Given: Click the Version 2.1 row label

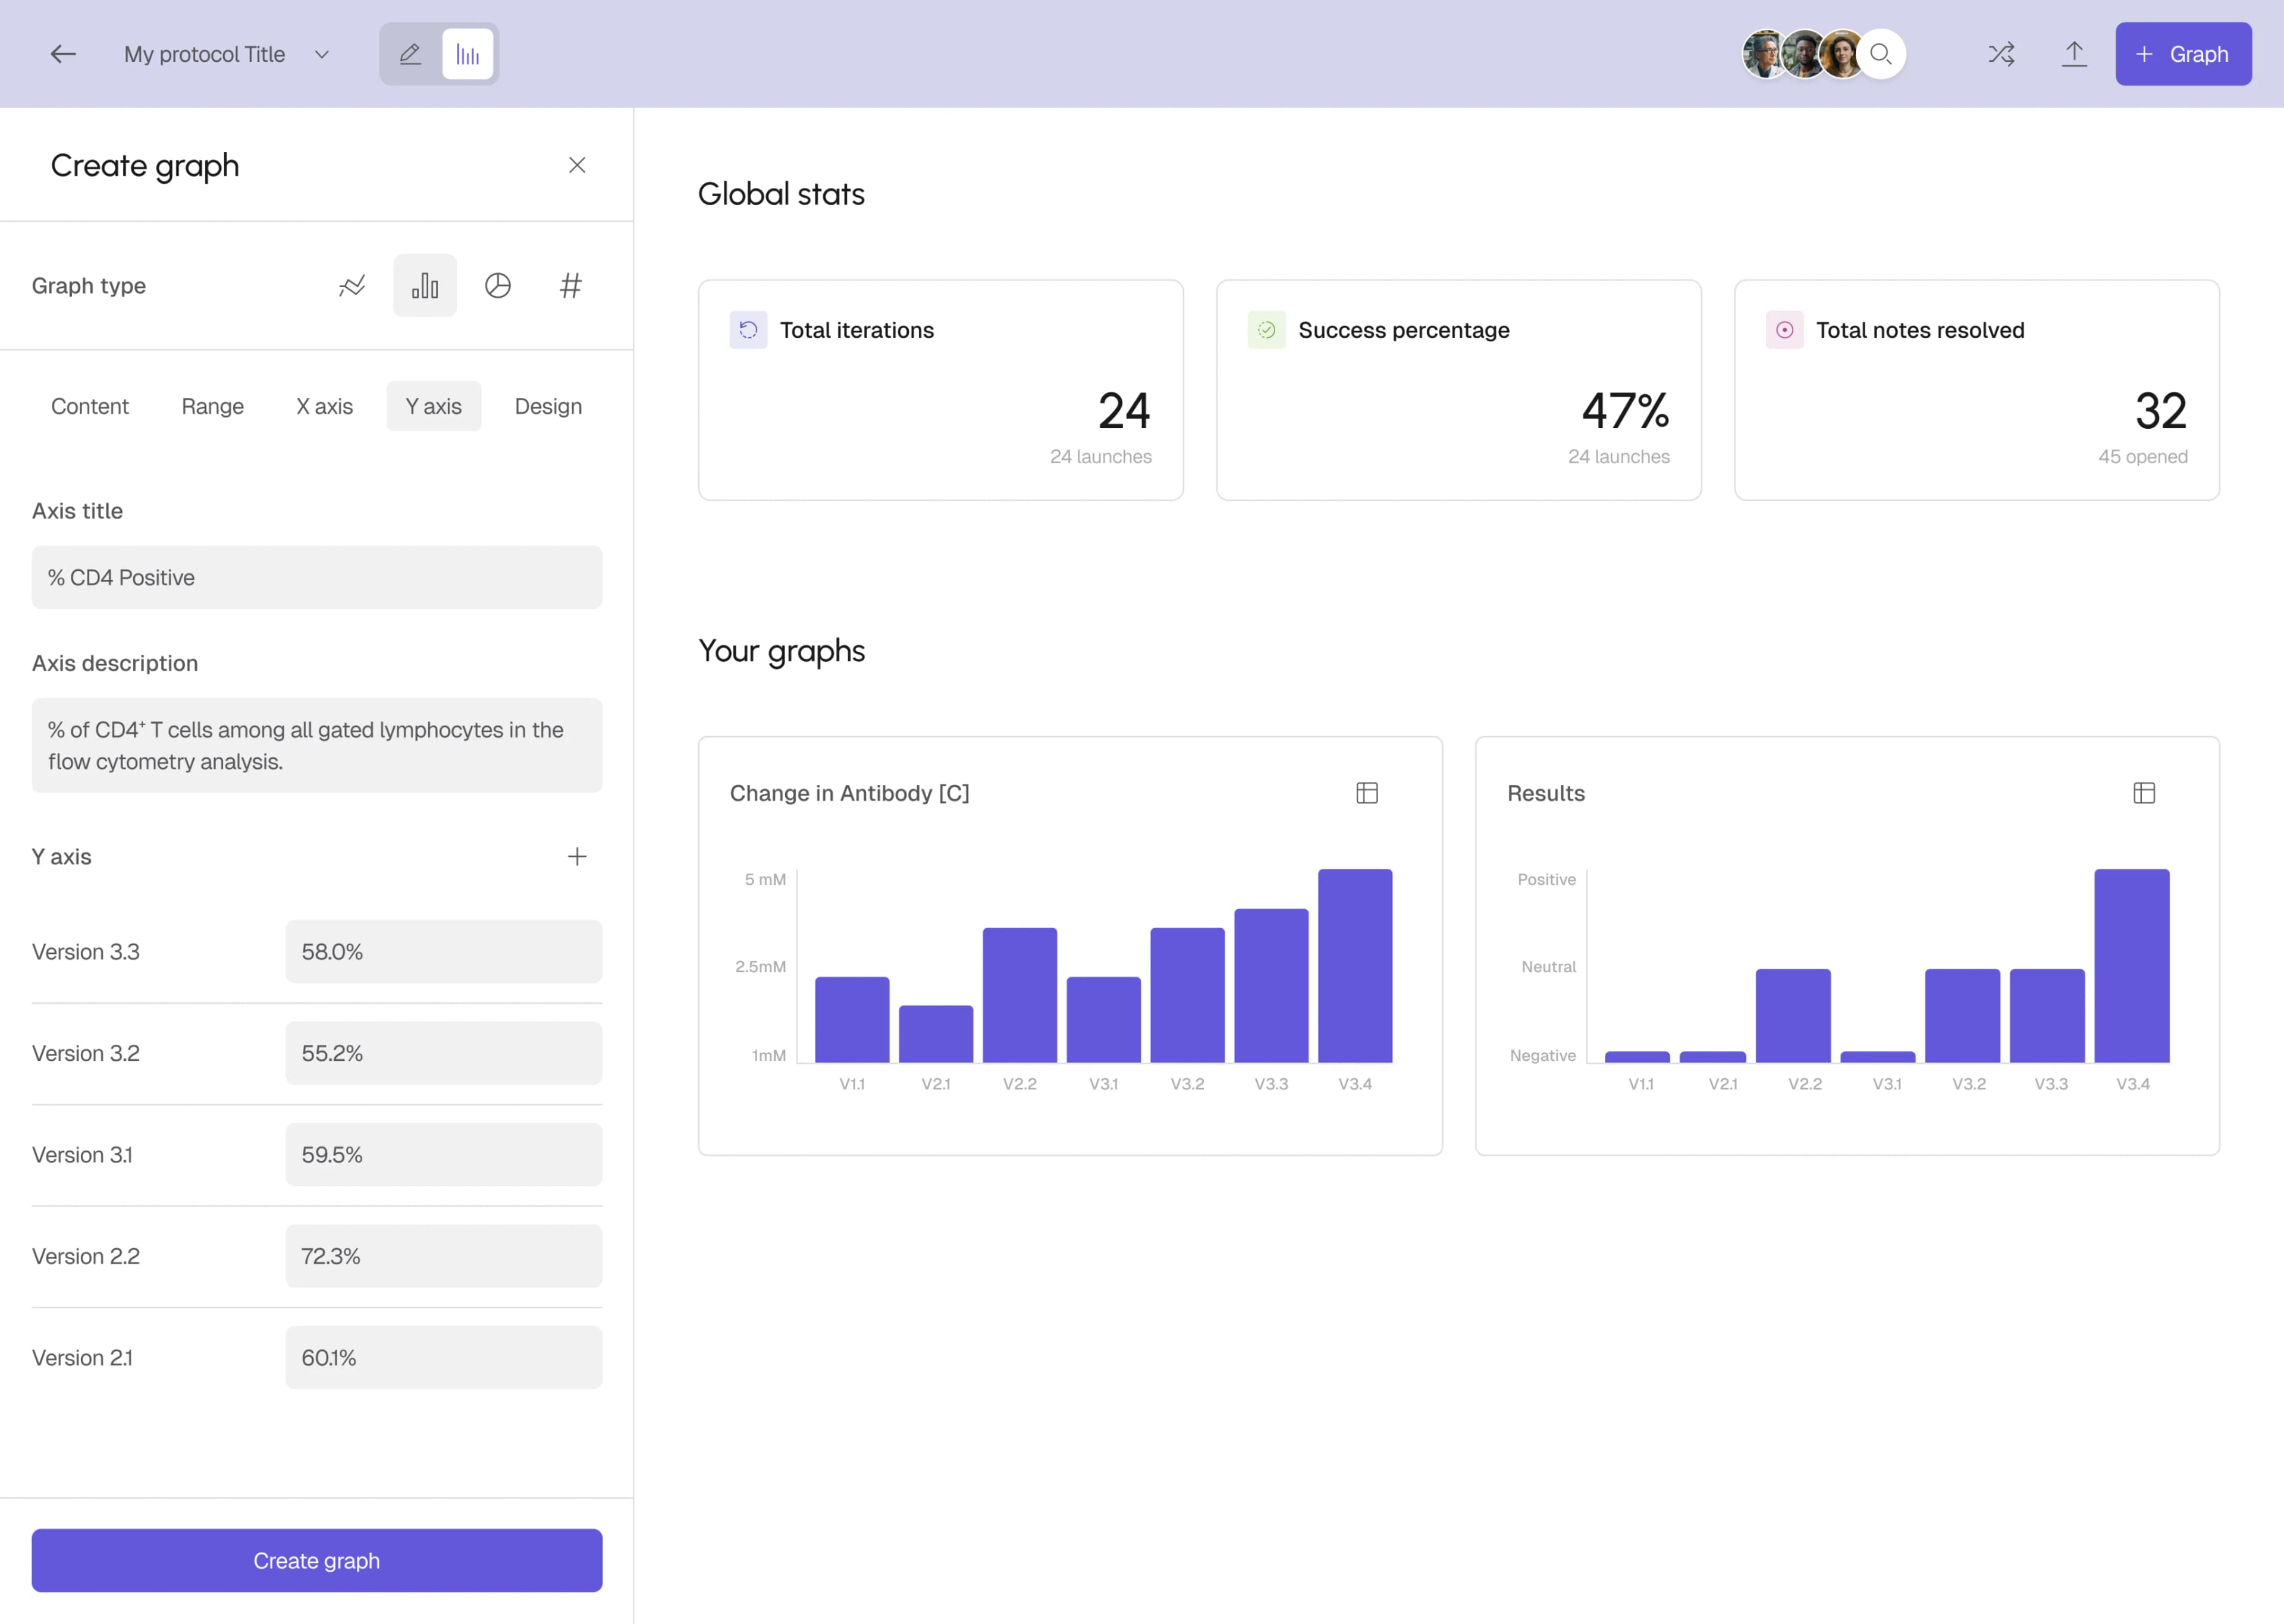Looking at the screenshot, I should [x=82, y=1357].
